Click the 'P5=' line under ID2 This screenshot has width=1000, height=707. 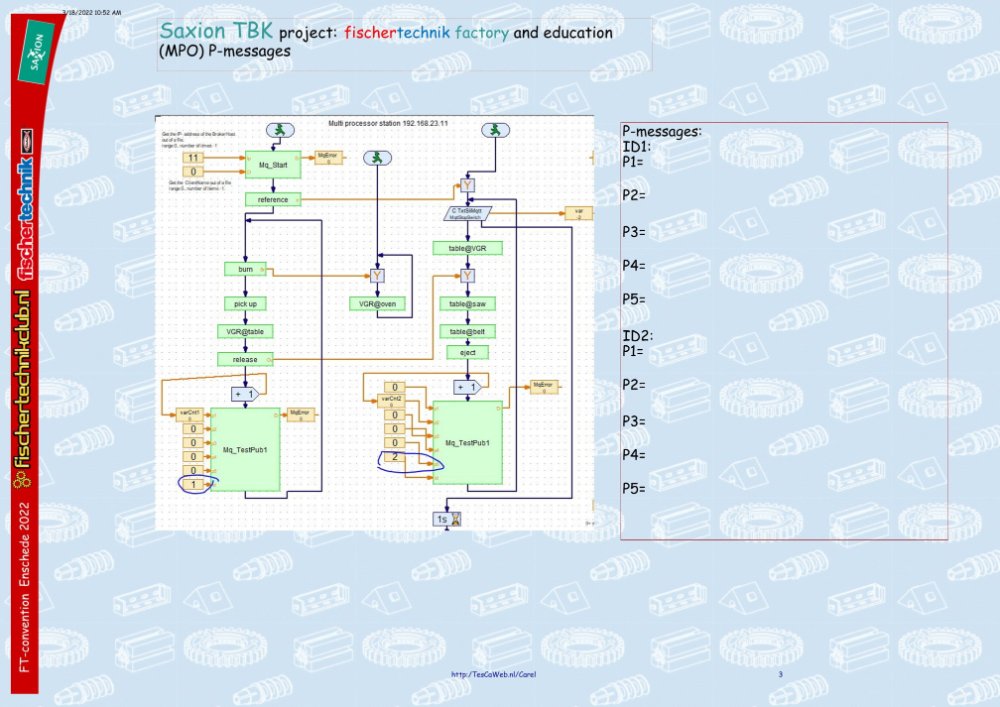[634, 489]
